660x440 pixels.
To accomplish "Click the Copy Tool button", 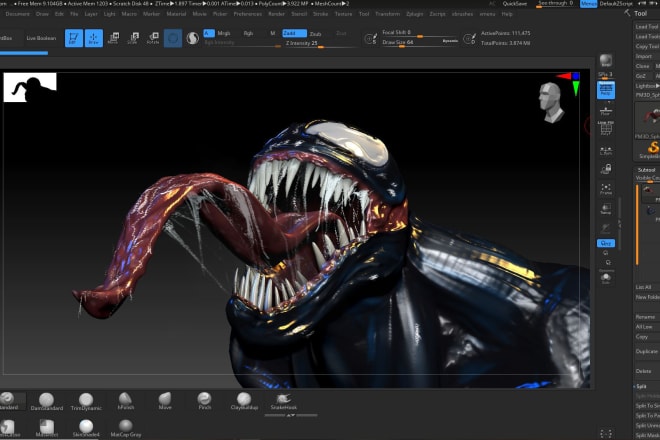I will coord(647,46).
